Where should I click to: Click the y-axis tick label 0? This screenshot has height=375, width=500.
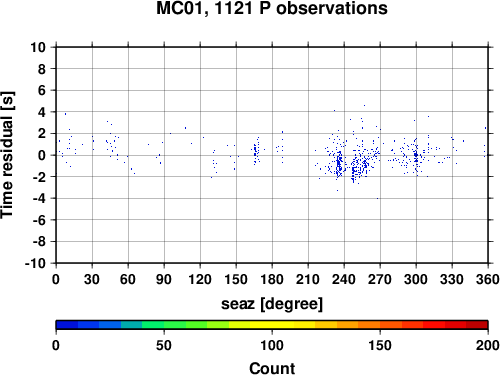[42, 155]
